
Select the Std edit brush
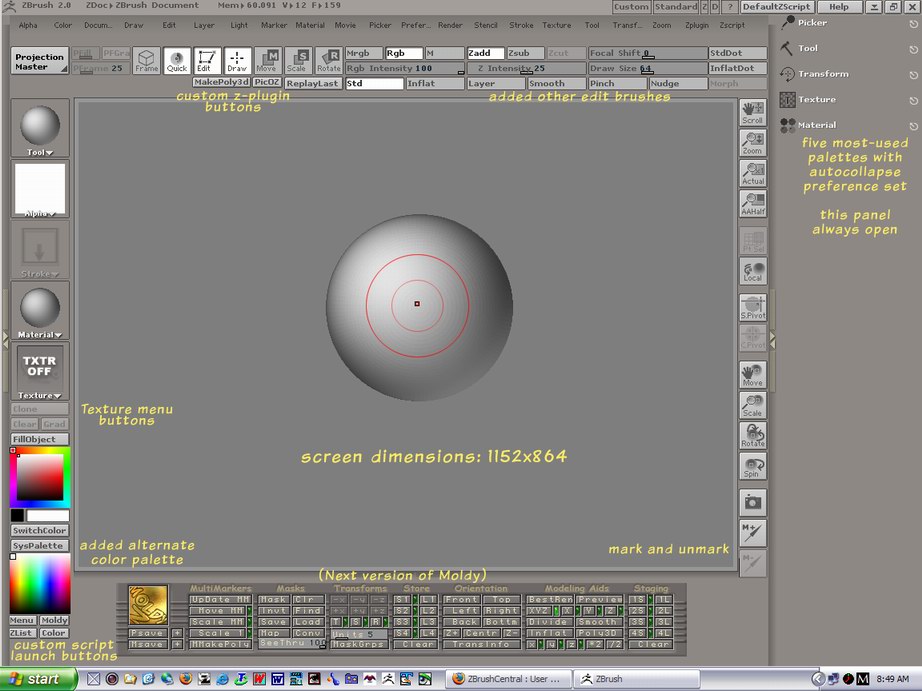pyautogui.click(x=374, y=84)
